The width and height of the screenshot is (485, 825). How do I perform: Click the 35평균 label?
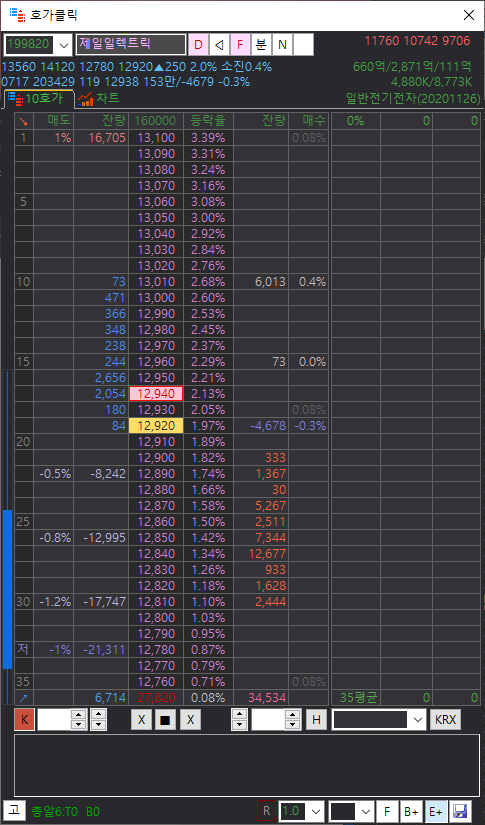point(358,698)
